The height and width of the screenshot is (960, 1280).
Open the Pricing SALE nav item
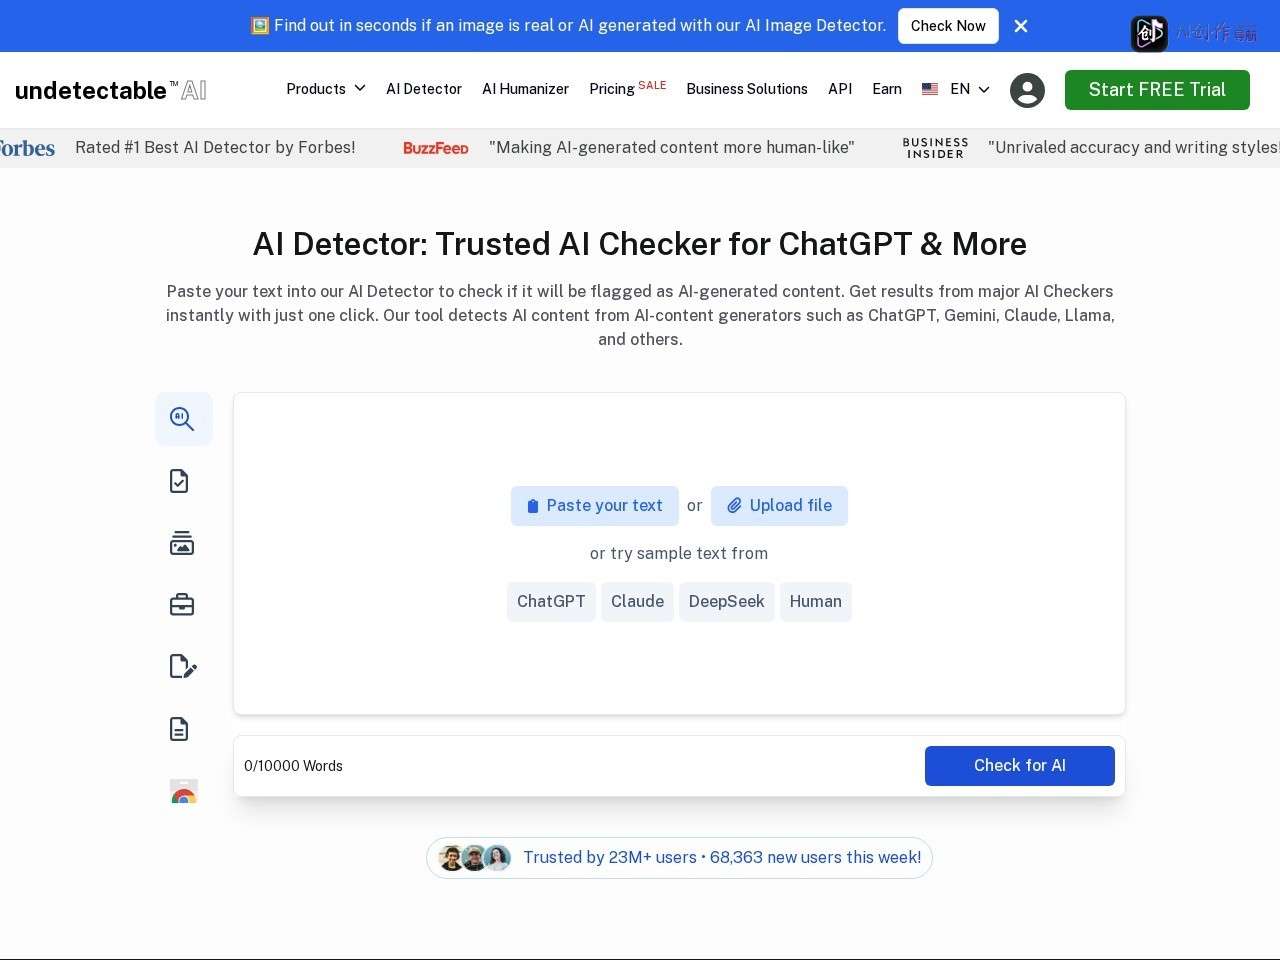click(x=628, y=88)
